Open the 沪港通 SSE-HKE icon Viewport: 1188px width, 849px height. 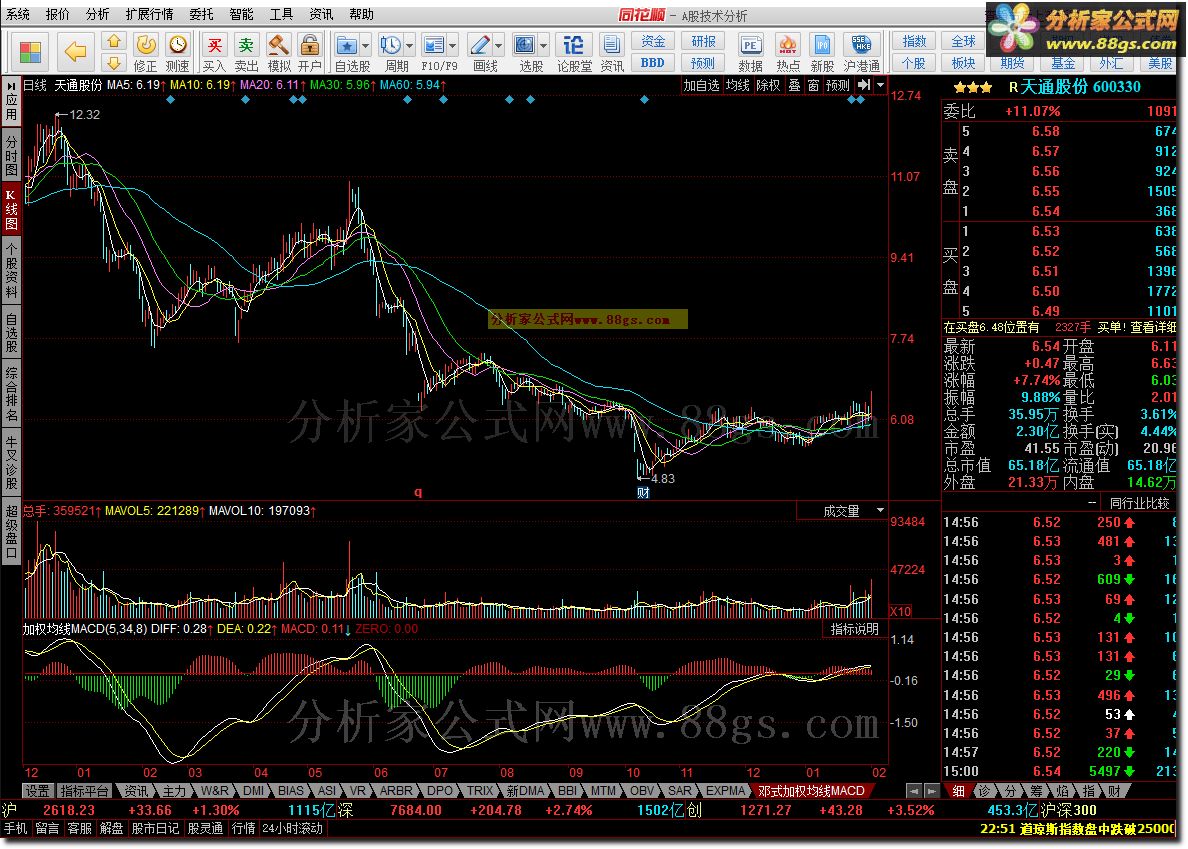[861, 45]
